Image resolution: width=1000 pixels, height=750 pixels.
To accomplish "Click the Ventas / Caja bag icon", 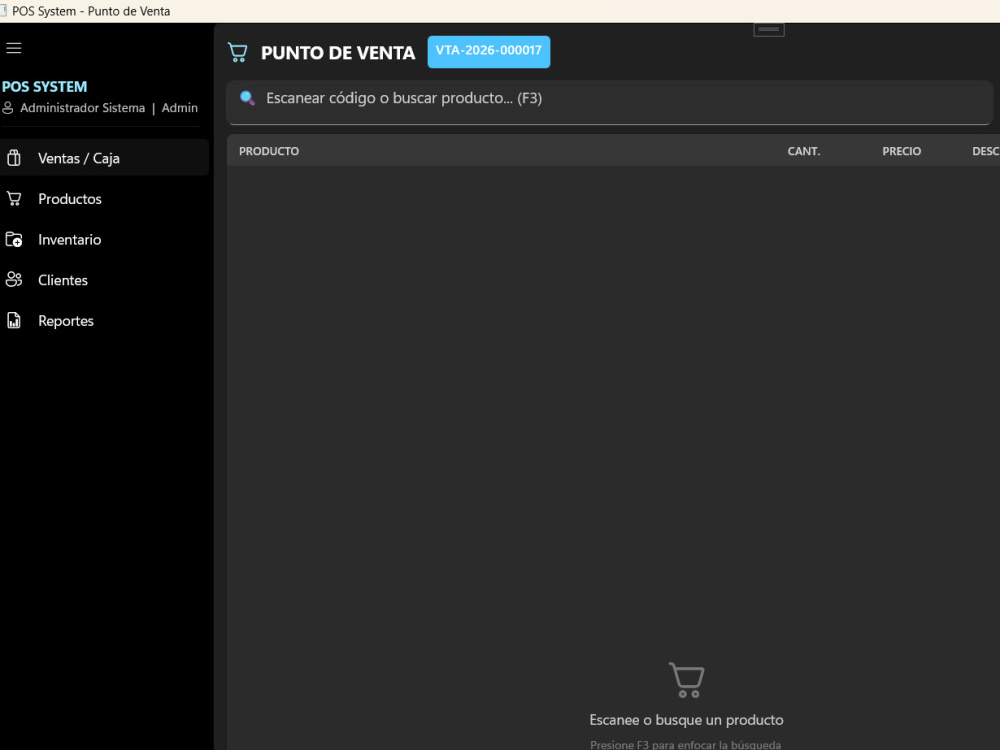I will coord(14,158).
